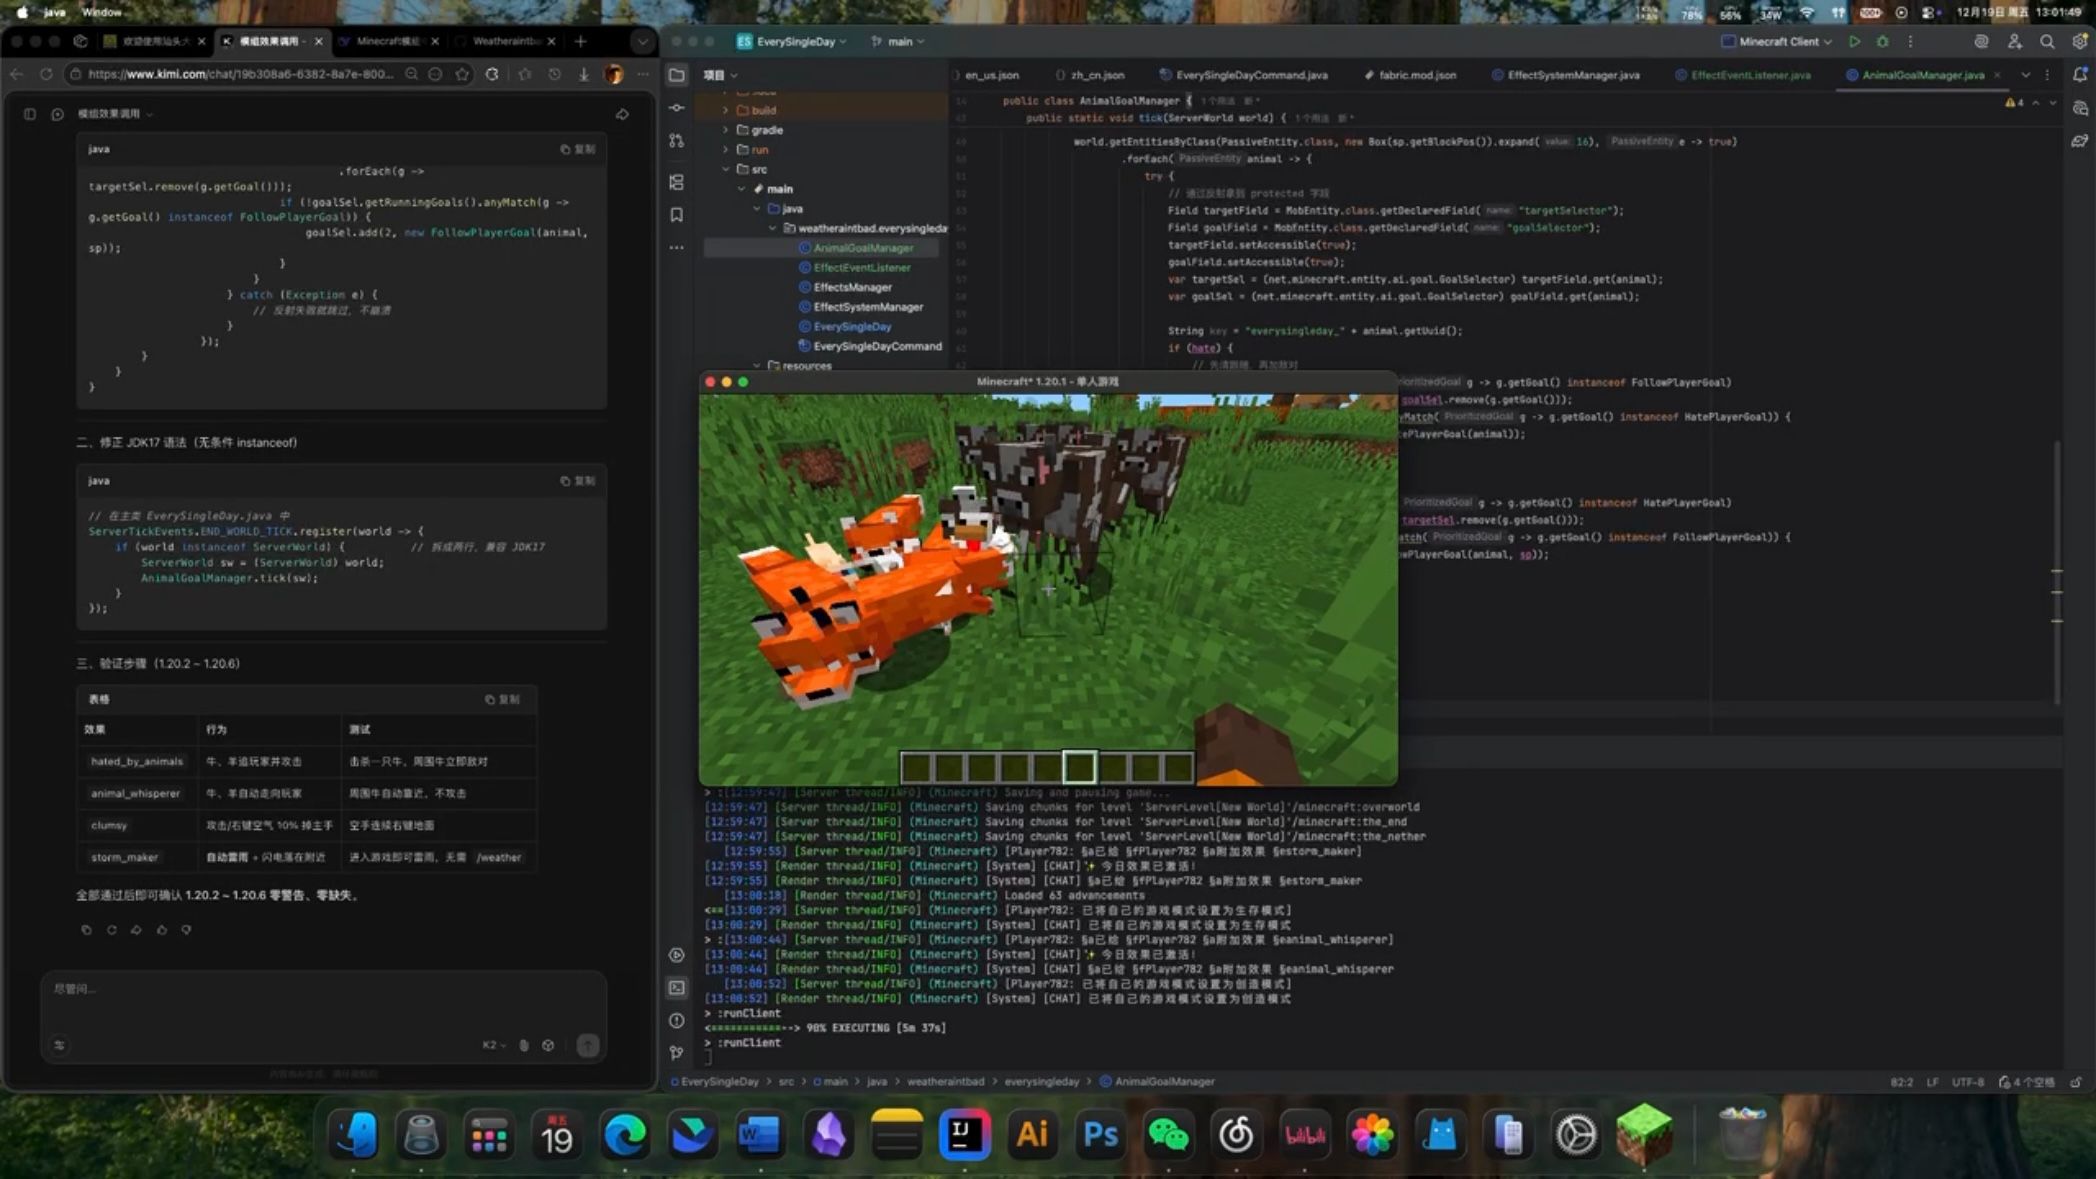Open the Code With Me add-user icon
This screenshot has width=2096, height=1179.
(x=2015, y=42)
